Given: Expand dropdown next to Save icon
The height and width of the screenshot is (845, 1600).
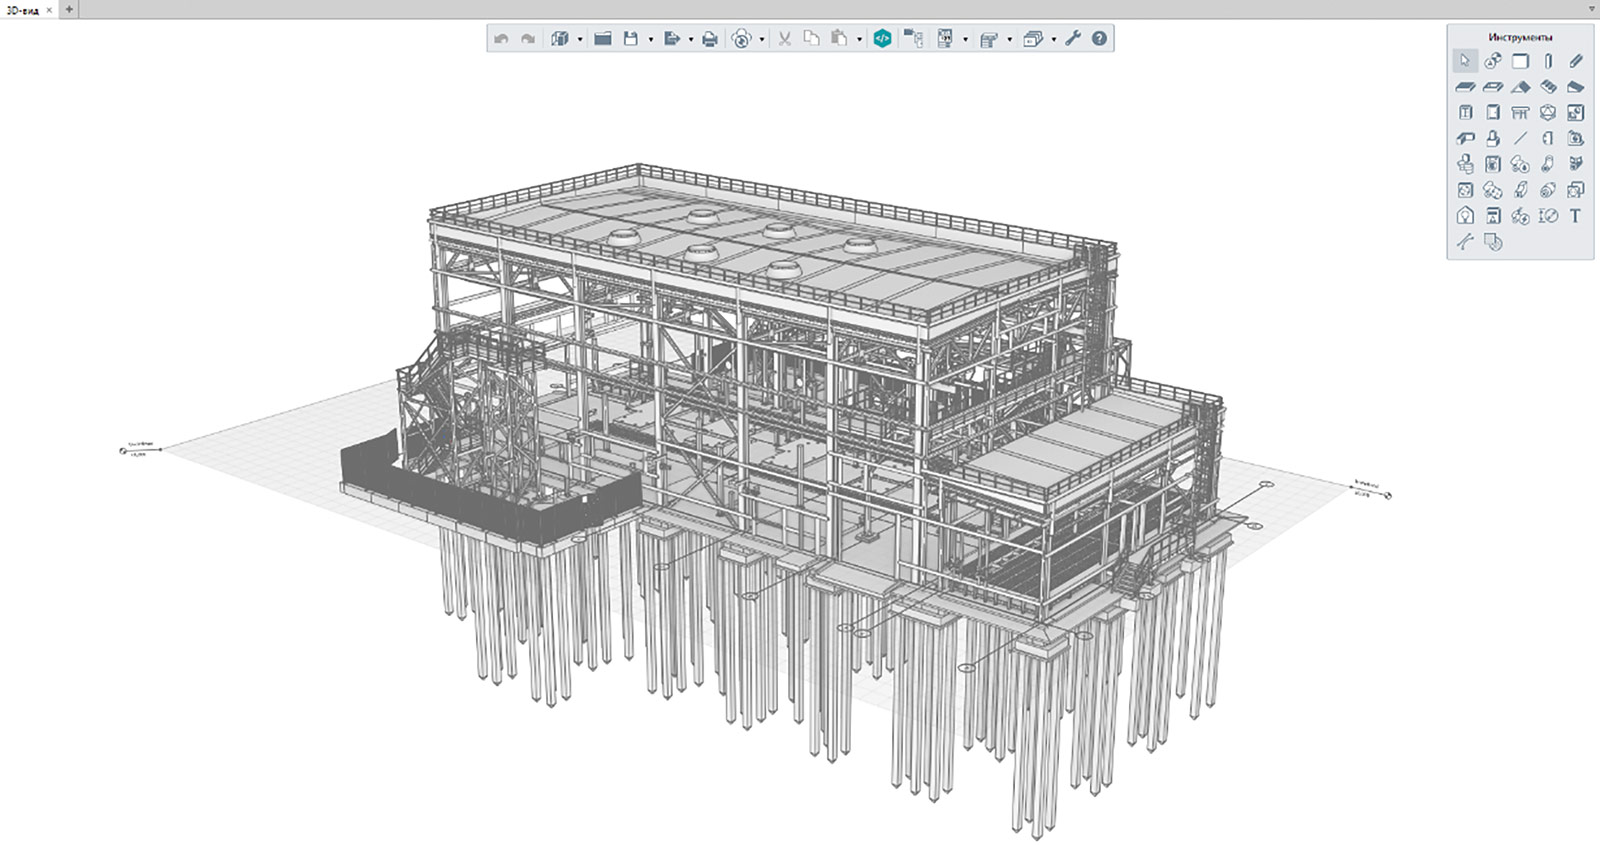Looking at the screenshot, I should [650, 40].
